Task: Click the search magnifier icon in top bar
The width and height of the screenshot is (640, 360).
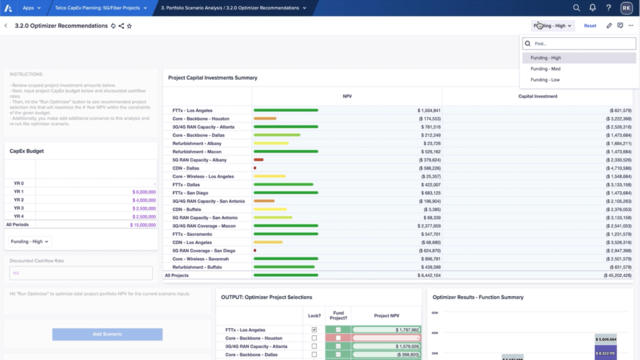Action: click(576, 8)
